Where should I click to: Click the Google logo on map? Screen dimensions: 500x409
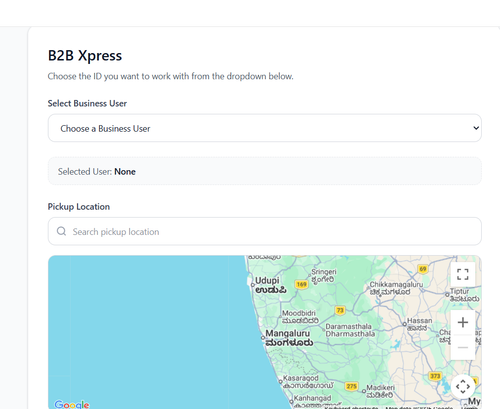pyautogui.click(x=72, y=404)
